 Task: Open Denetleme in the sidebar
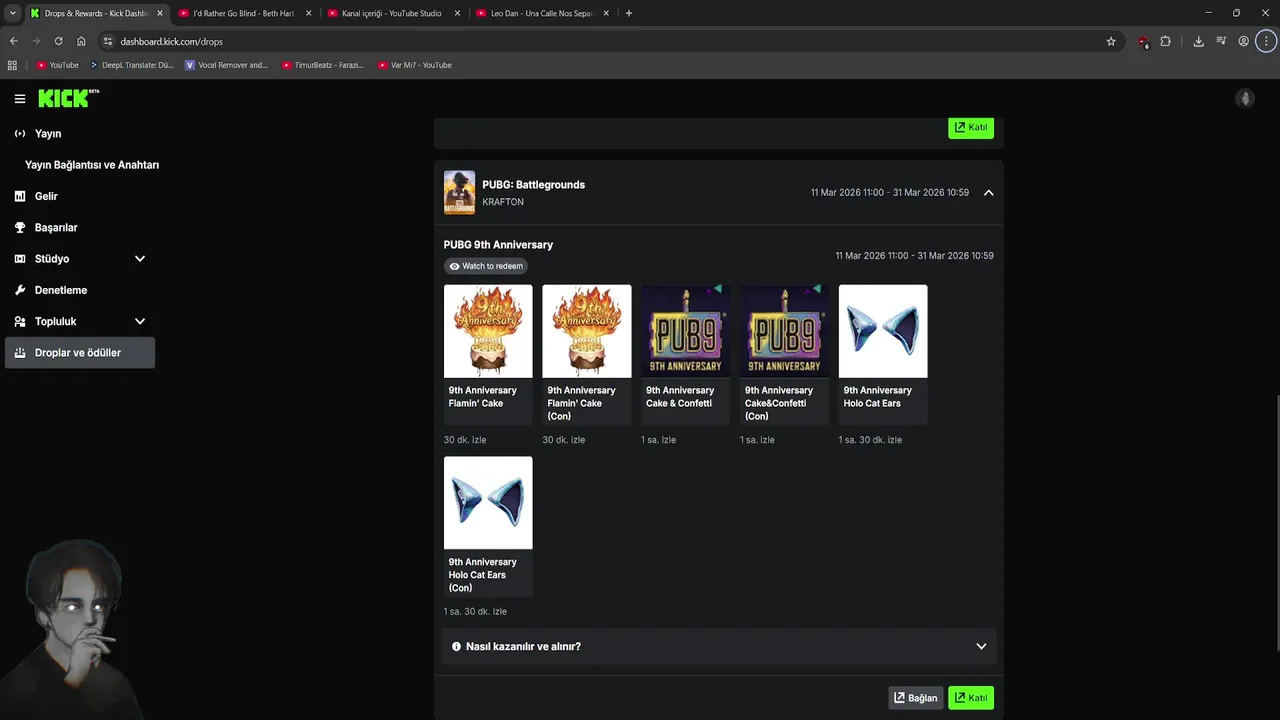(x=61, y=290)
